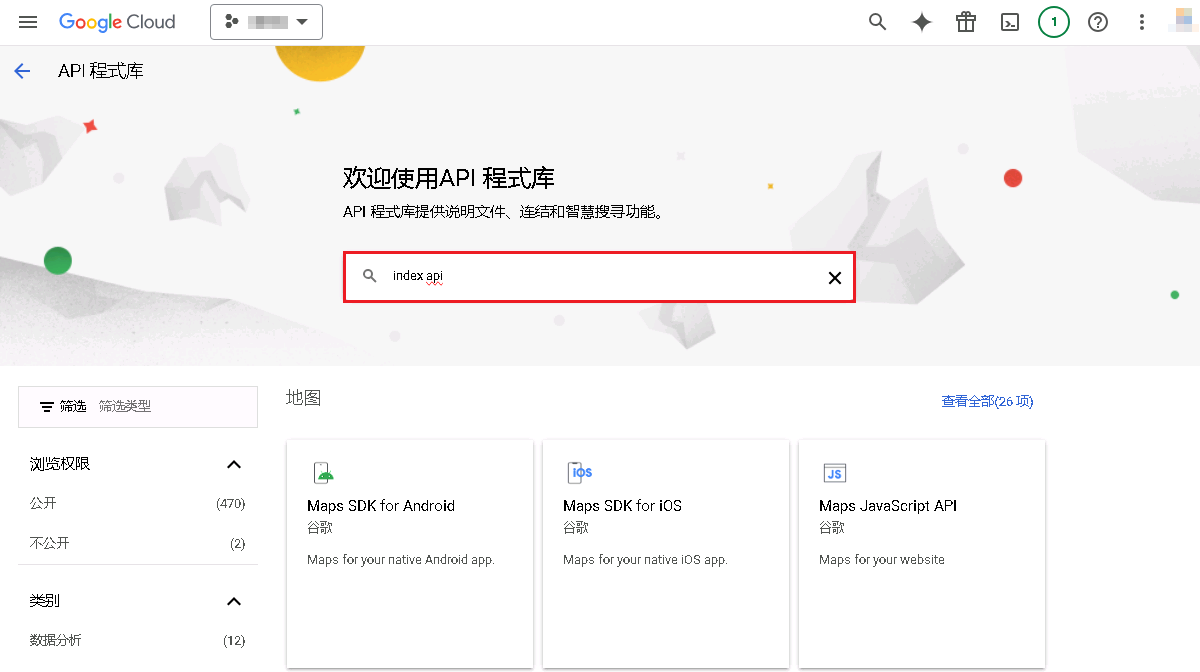Click 'Maps for your website' description
The image size is (1200, 672).
[x=882, y=560]
